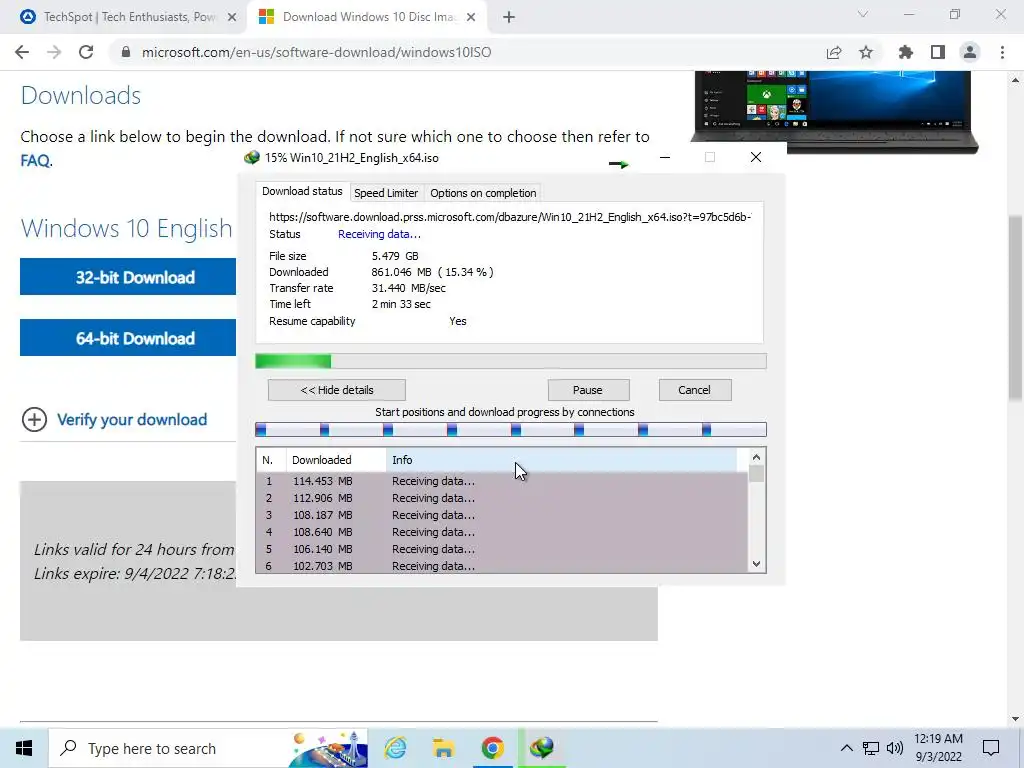Open the volume control in the tray
The height and width of the screenshot is (768, 1024).
(x=895, y=748)
